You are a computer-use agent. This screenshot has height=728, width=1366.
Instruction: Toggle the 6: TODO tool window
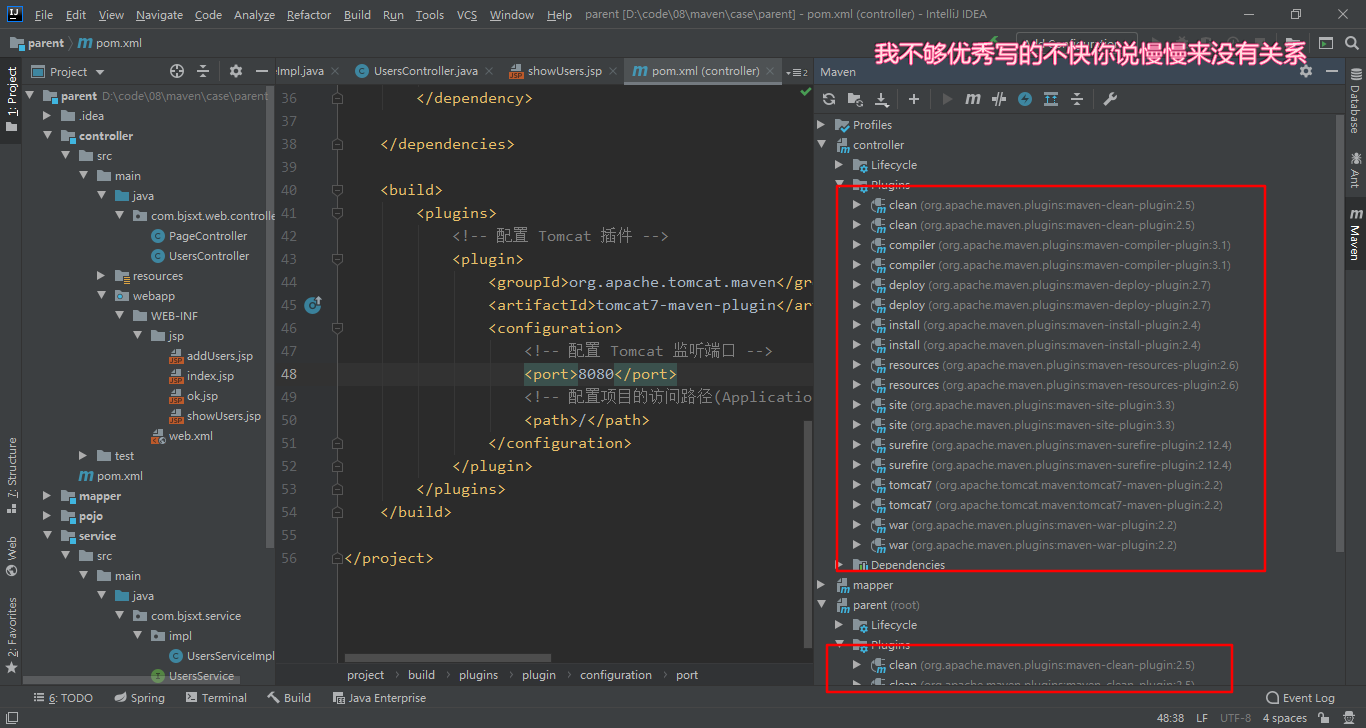[x=64, y=698]
